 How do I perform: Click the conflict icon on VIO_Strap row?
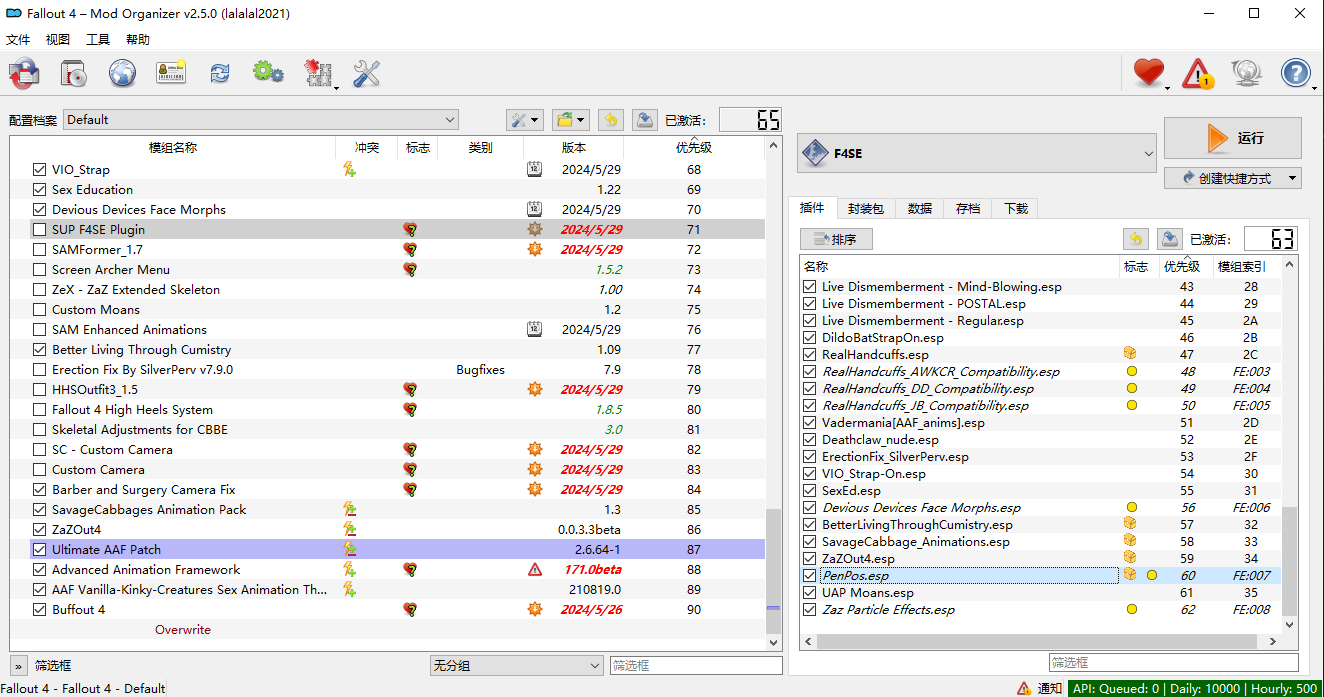click(349, 170)
